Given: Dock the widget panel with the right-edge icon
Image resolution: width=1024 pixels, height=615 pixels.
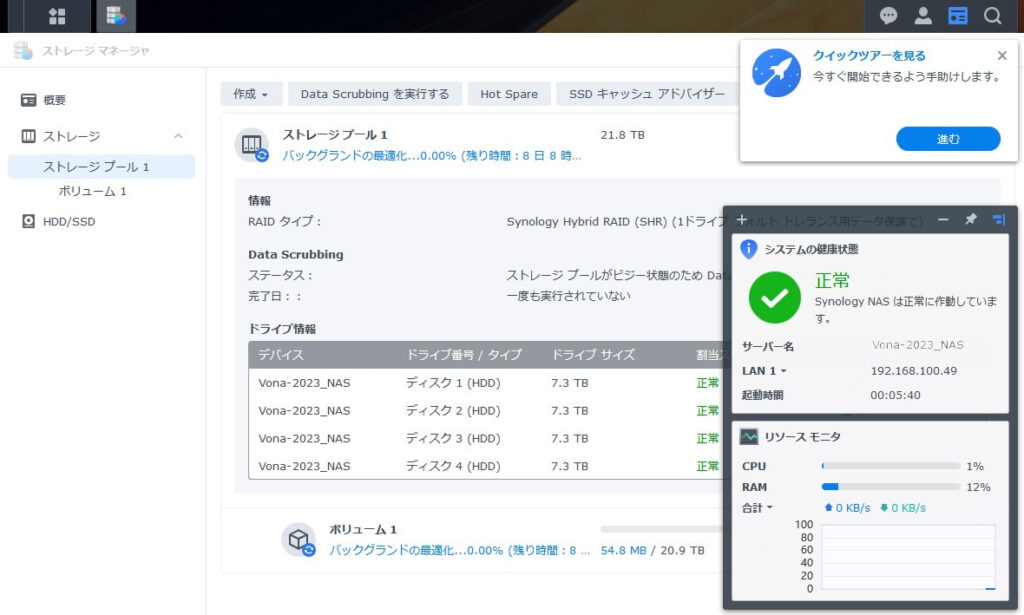Looking at the screenshot, I should click(999, 219).
